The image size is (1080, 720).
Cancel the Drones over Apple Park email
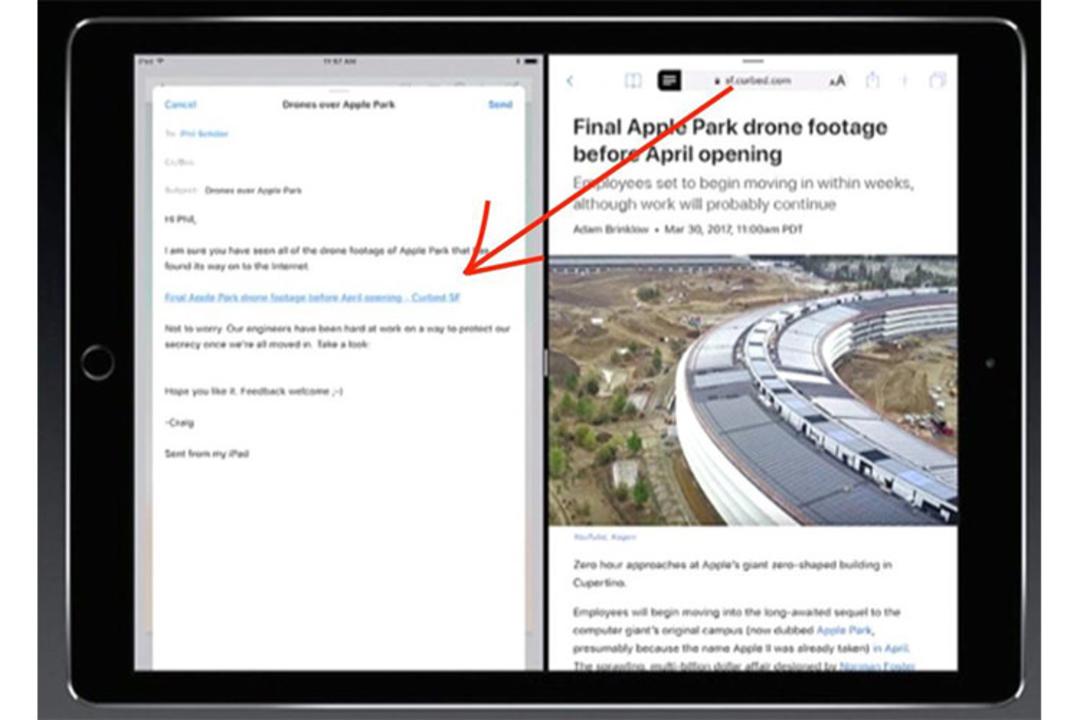click(180, 105)
